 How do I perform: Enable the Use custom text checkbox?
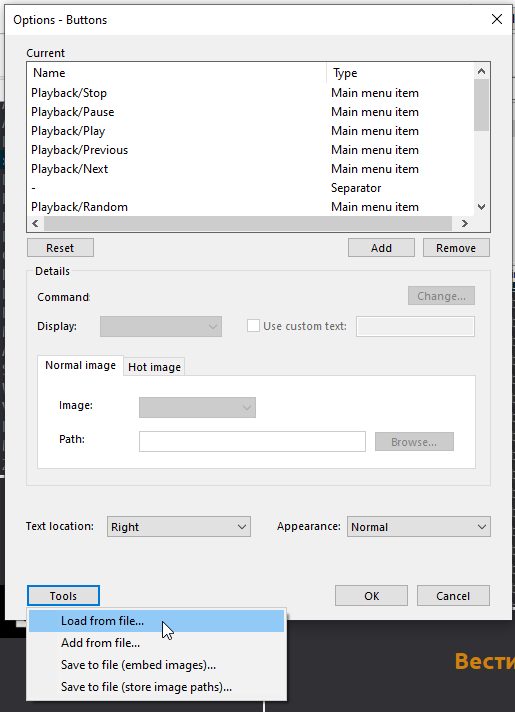(253, 326)
